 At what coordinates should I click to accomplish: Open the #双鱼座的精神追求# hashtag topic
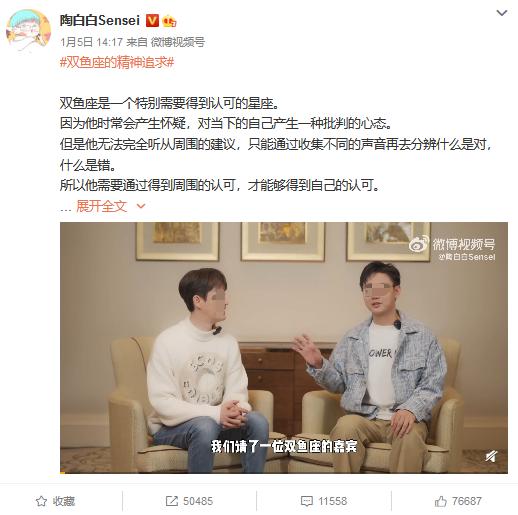click(x=117, y=62)
